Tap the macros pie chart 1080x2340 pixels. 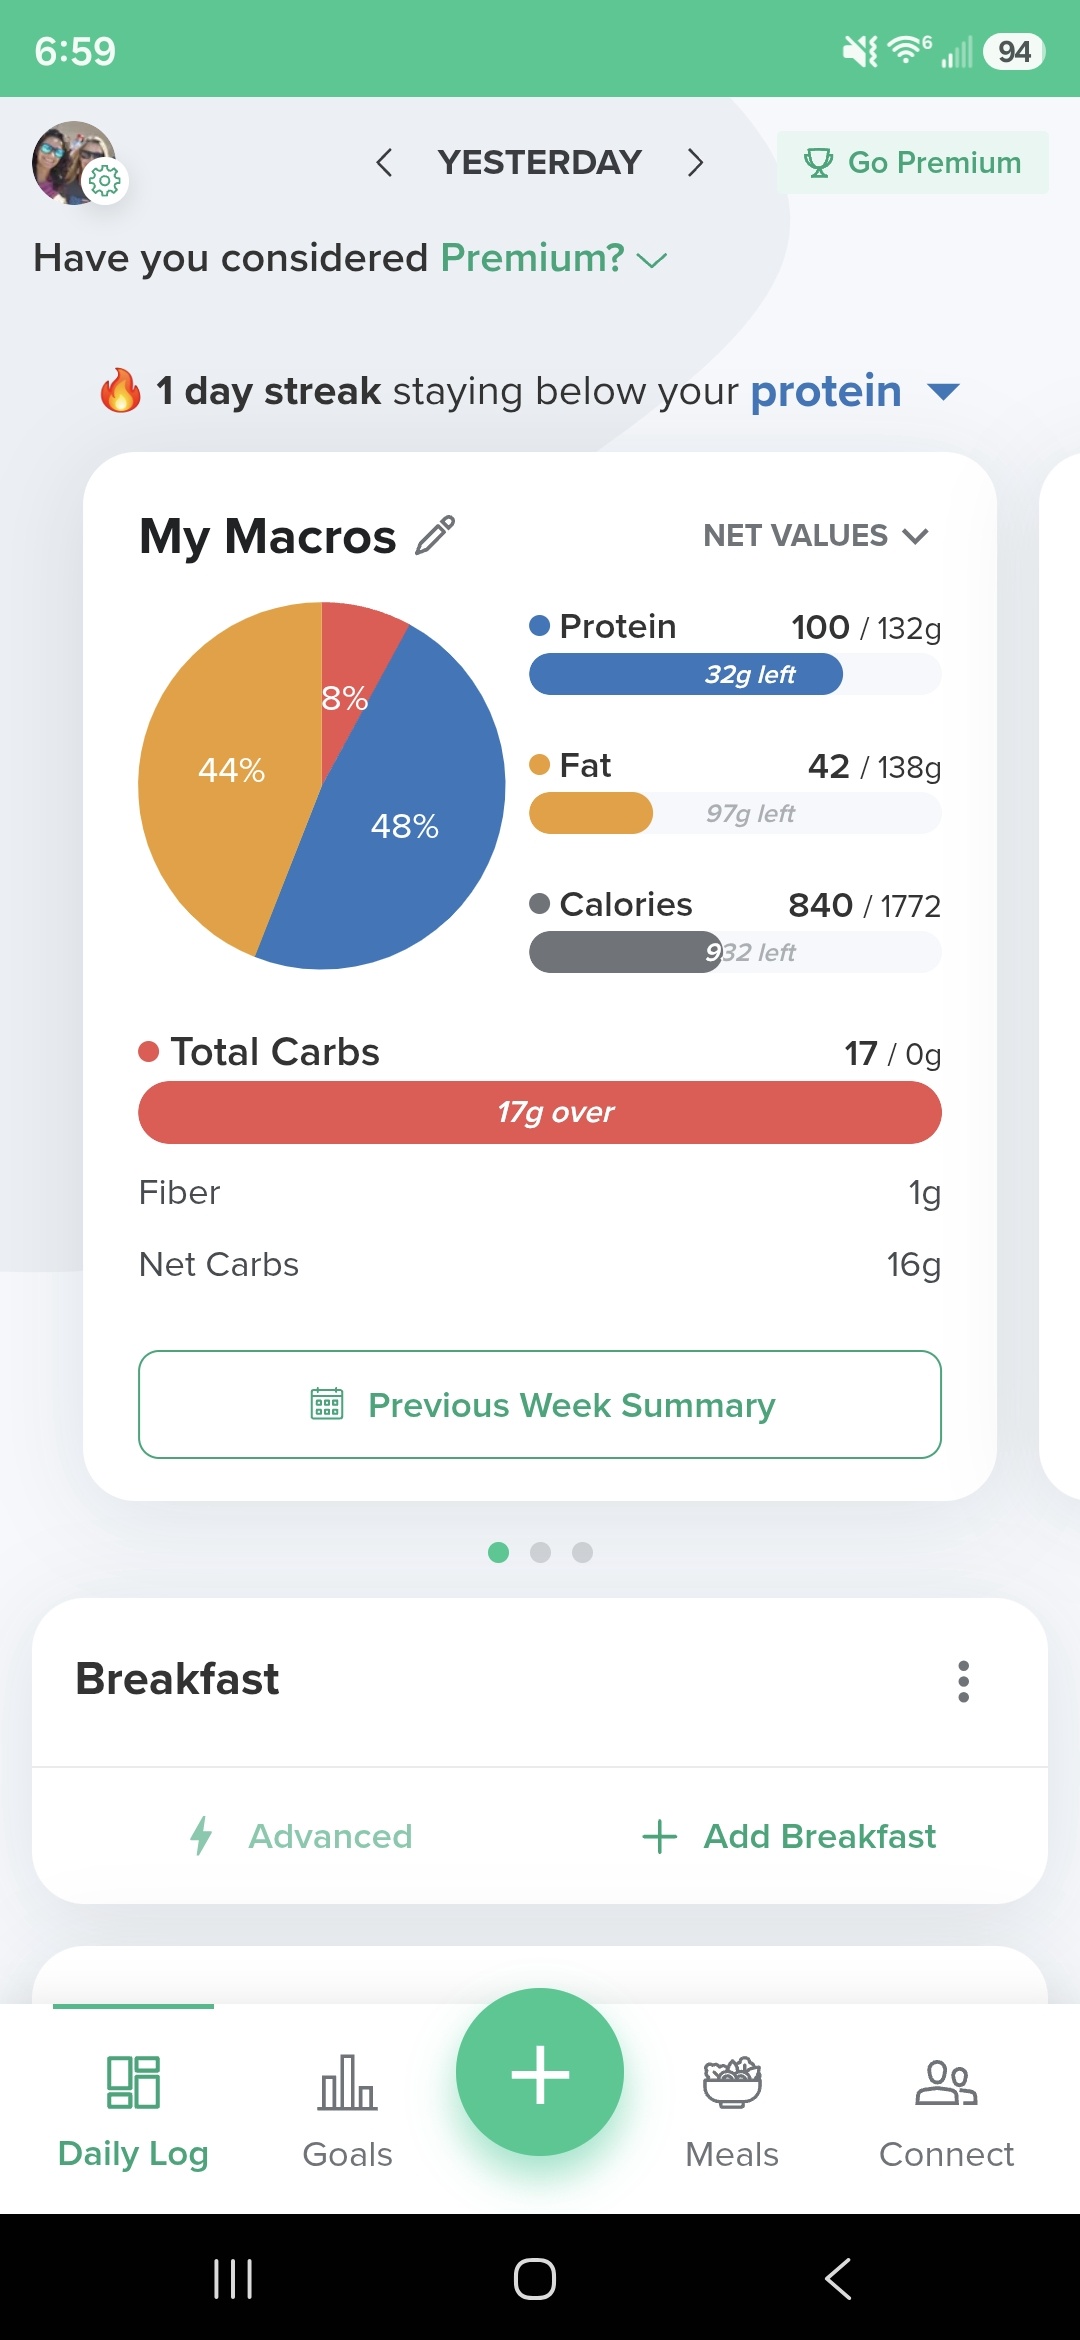[x=322, y=786]
